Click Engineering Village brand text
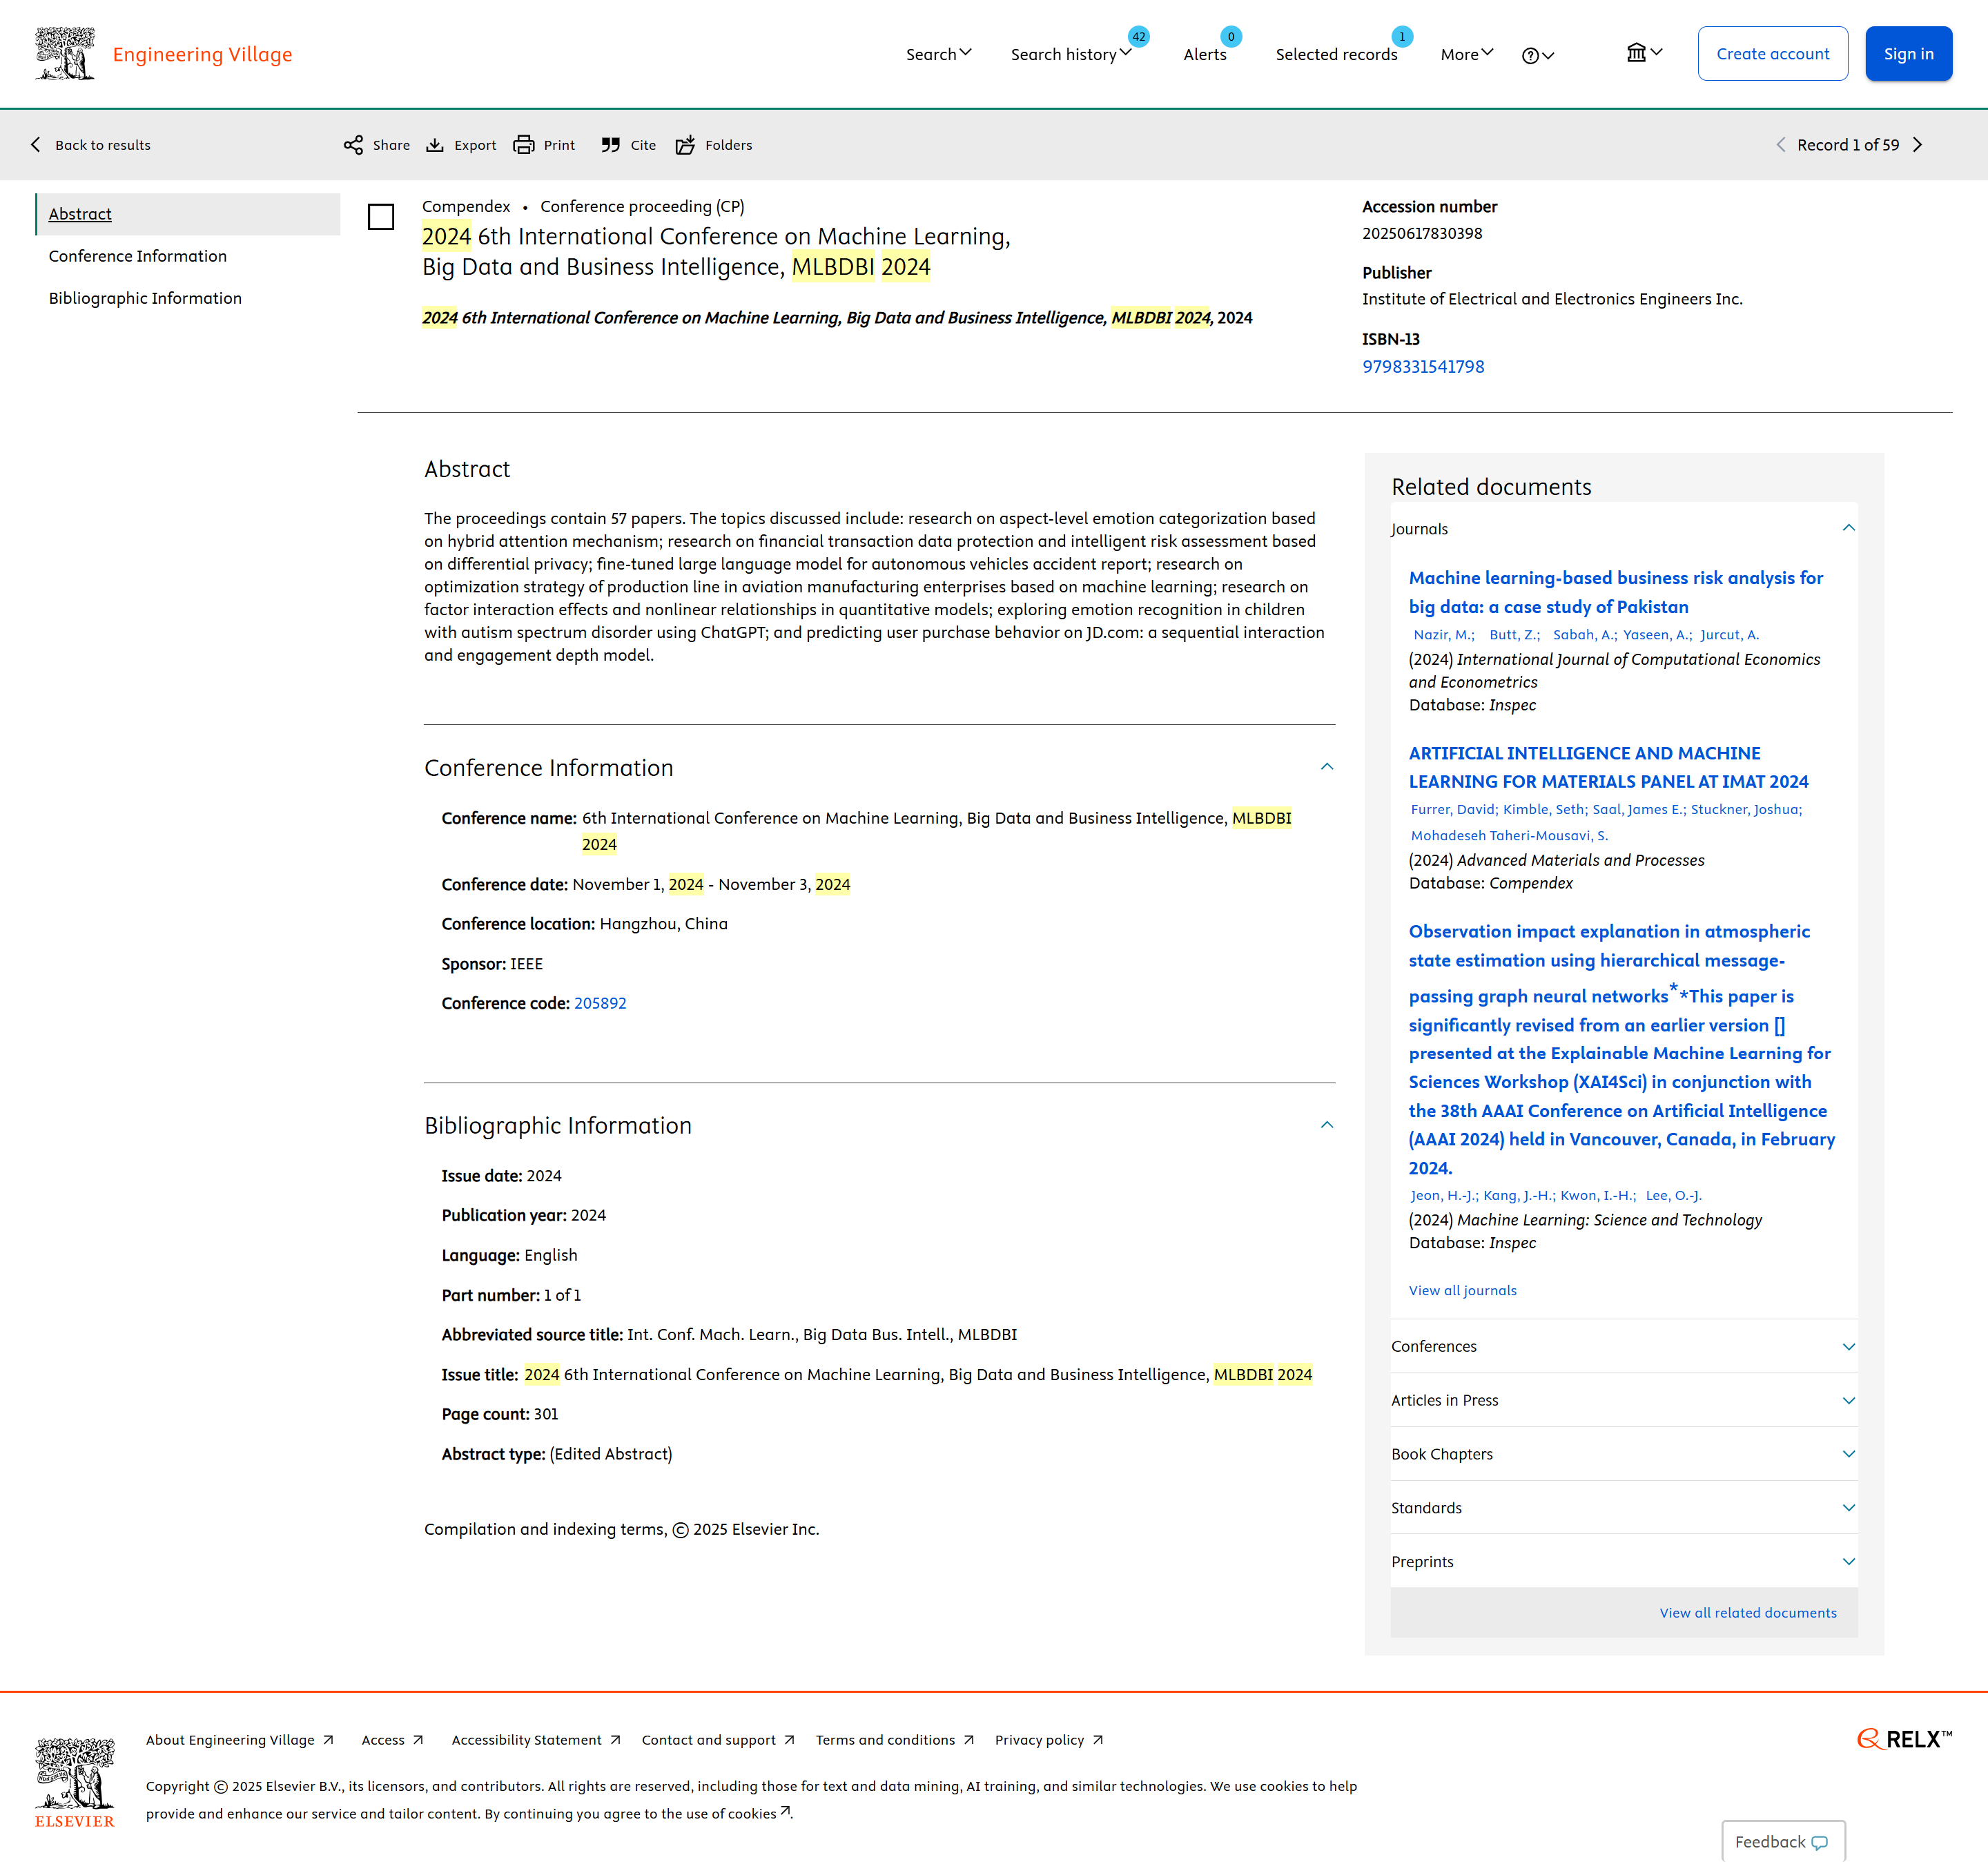1988x1862 pixels. click(x=203, y=54)
